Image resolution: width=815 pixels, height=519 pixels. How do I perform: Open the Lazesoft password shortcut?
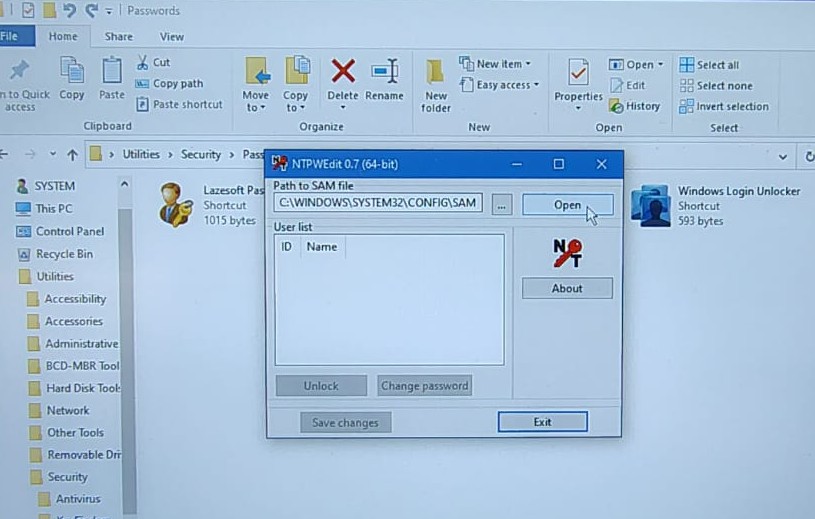(176, 204)
